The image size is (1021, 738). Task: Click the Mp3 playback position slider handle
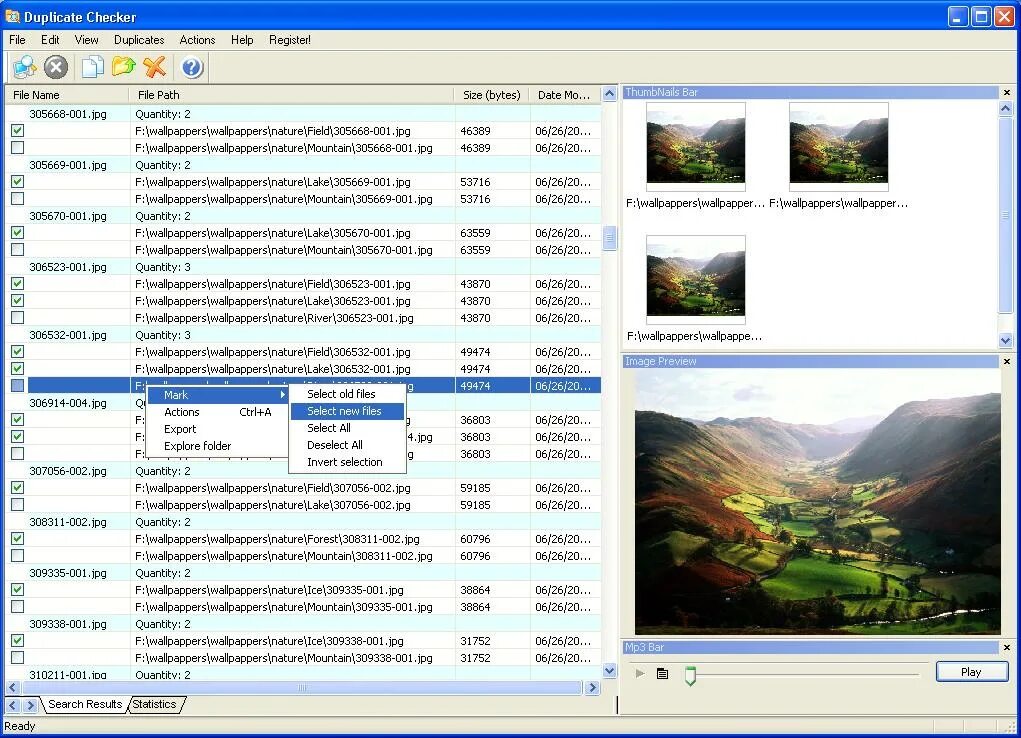pos(690,675)
